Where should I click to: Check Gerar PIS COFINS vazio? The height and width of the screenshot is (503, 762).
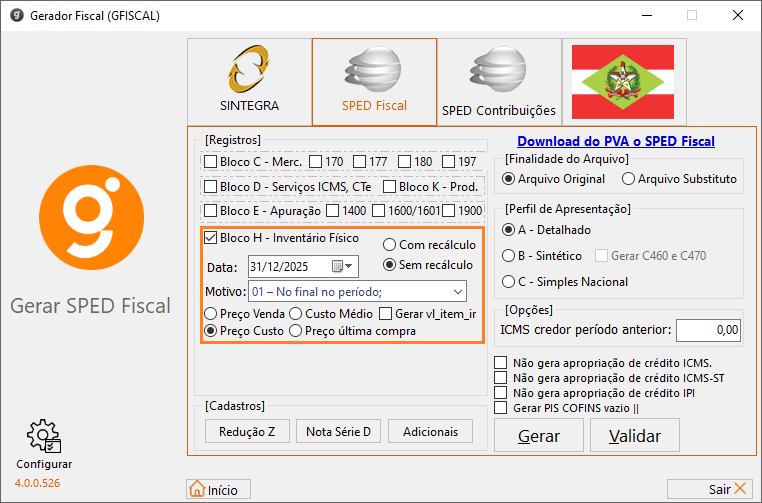[501, 408]
